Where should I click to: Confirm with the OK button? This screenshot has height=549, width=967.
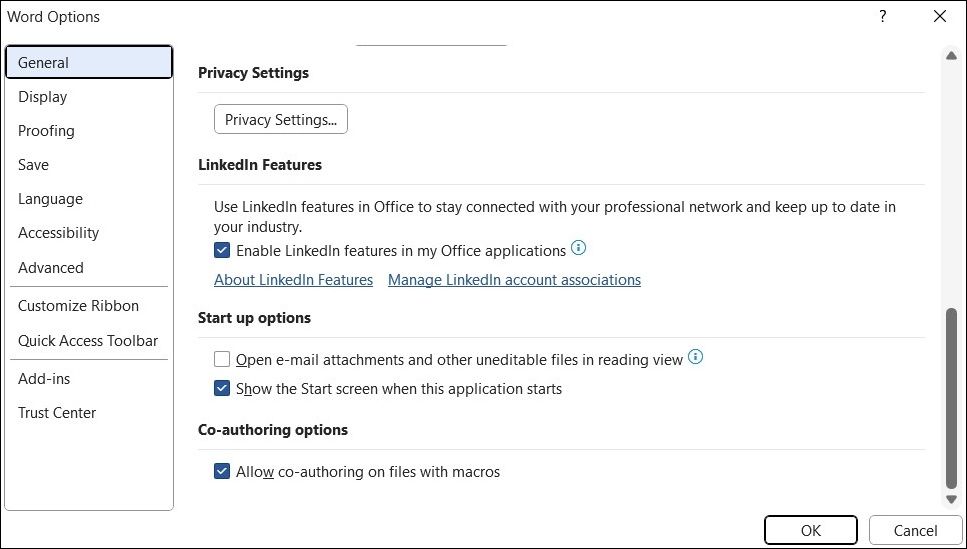pos(811,530)
